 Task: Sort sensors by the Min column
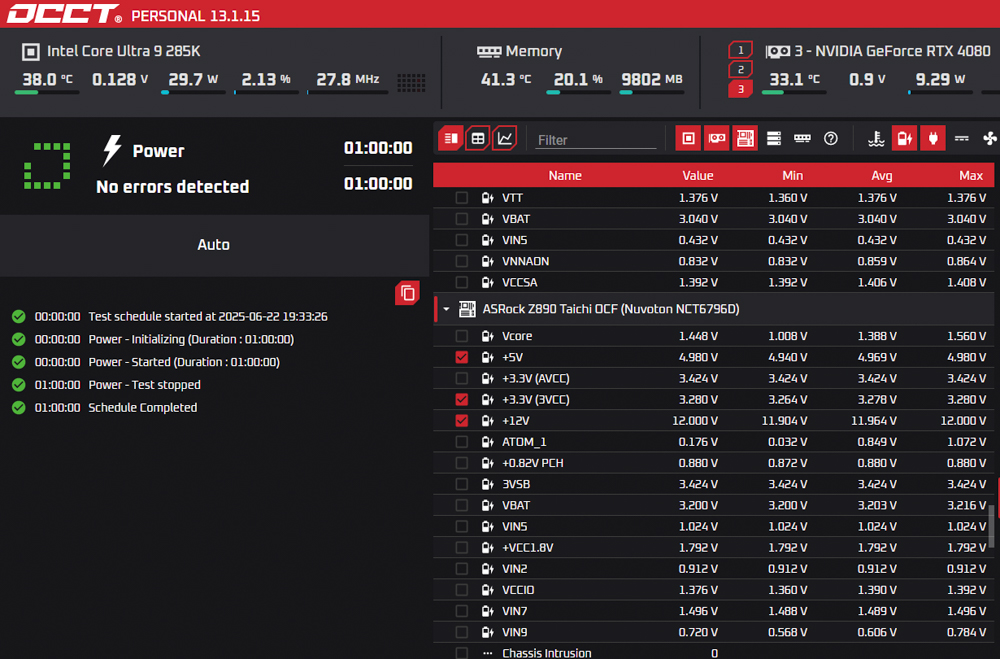(x=793, y=175)
